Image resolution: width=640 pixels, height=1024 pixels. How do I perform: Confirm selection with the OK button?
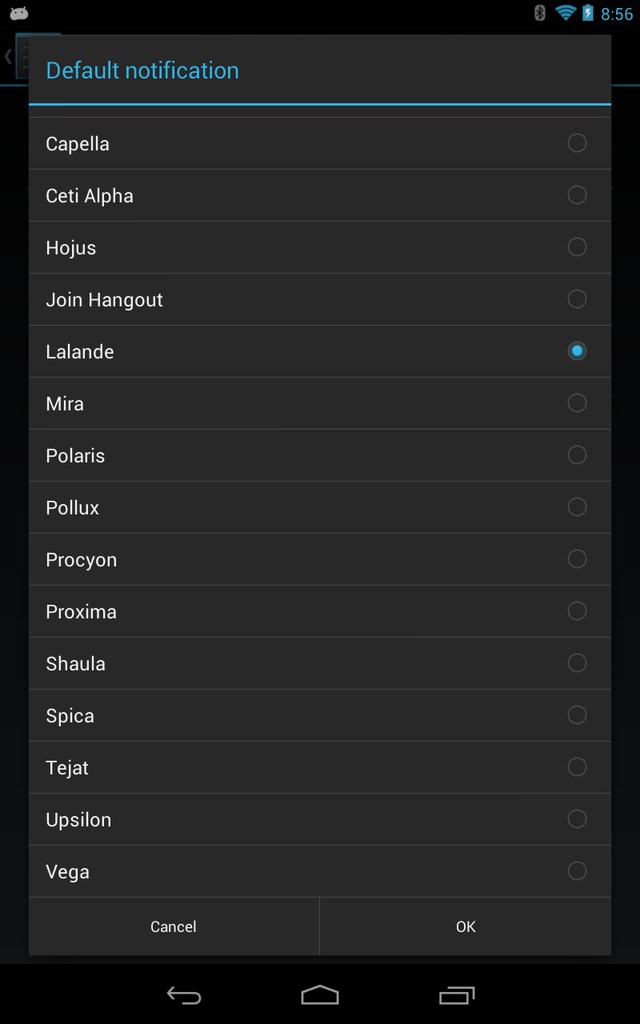coord(466,926)
